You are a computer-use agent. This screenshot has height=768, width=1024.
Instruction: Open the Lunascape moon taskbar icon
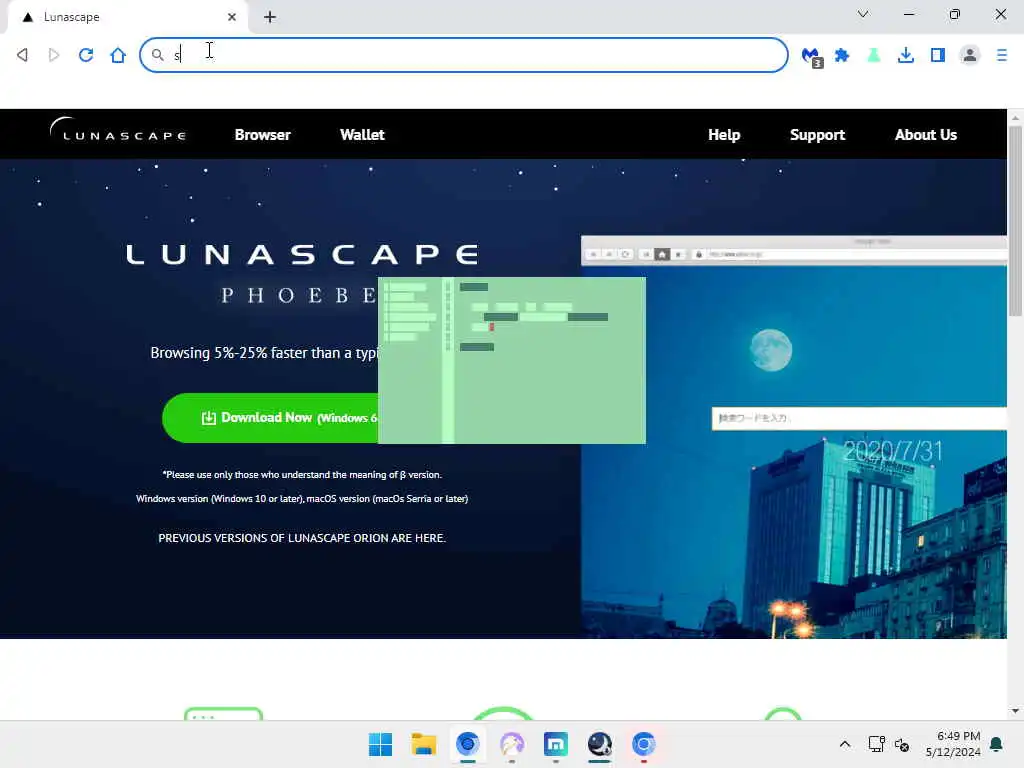[600, 744]
